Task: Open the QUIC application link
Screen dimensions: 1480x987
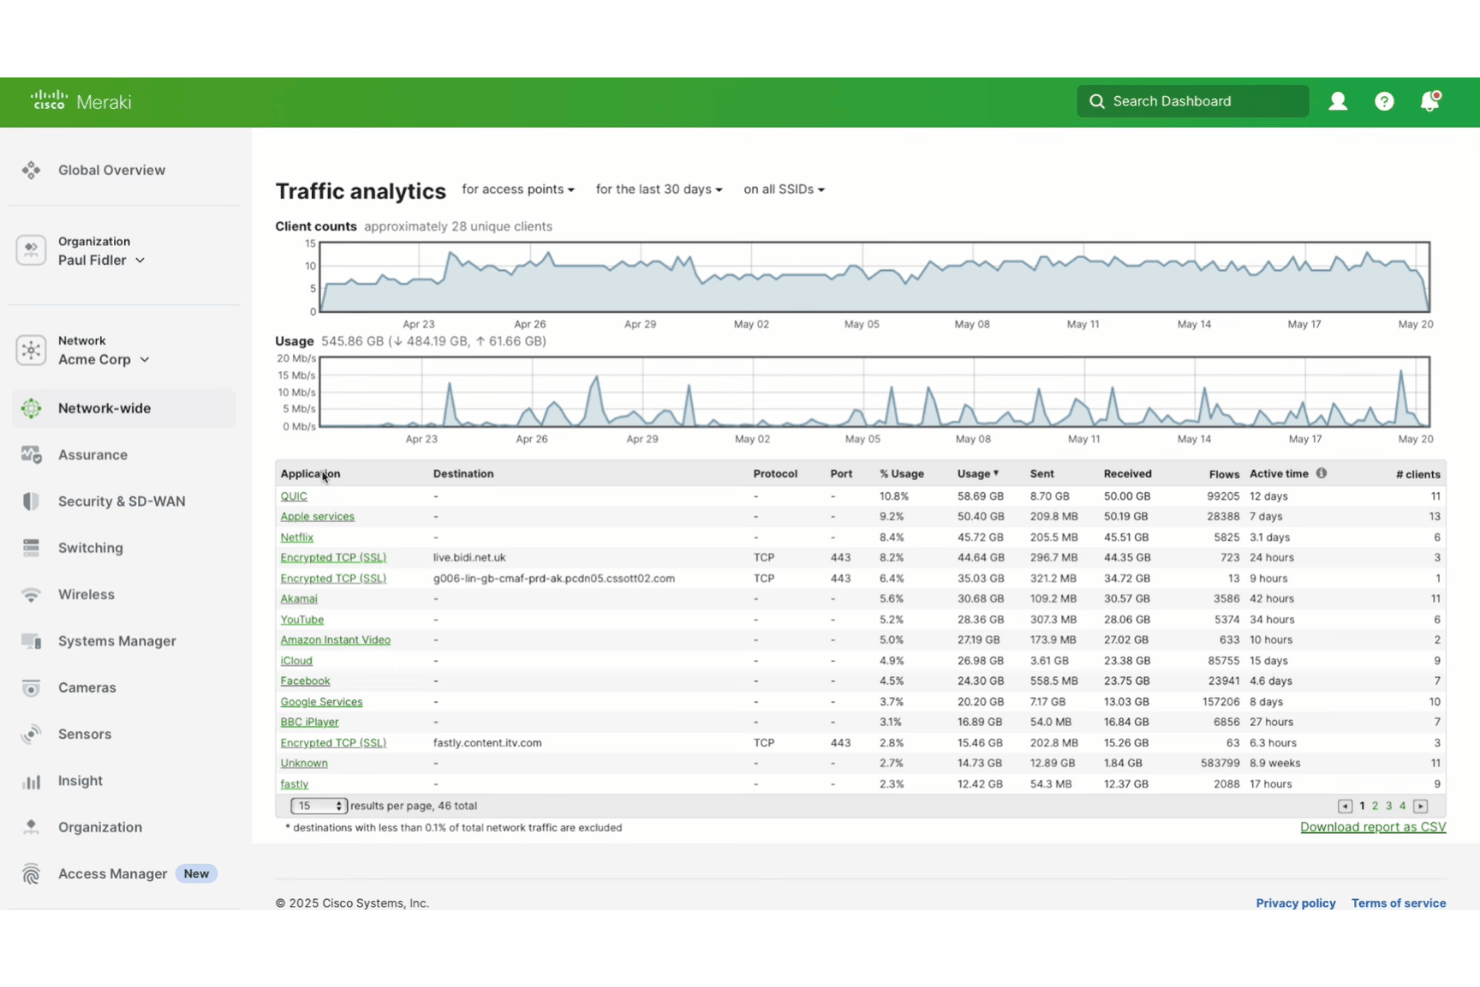Action: coord(293,496)
